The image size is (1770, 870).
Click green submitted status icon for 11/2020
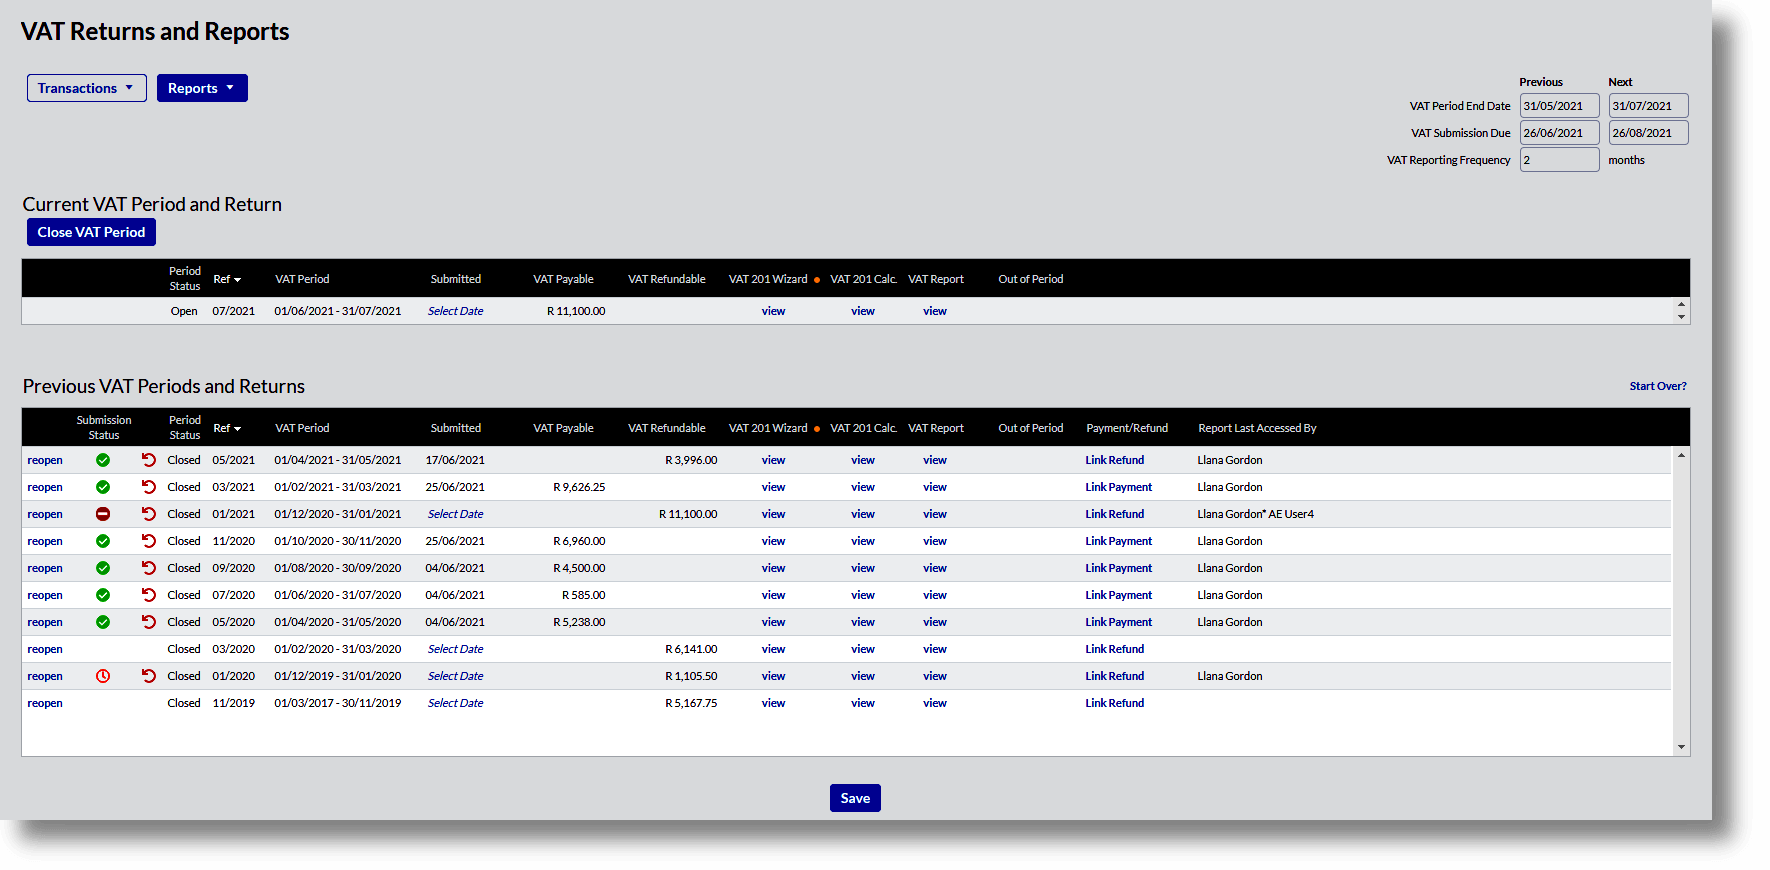pyautogui.click(x=103, y=541)
